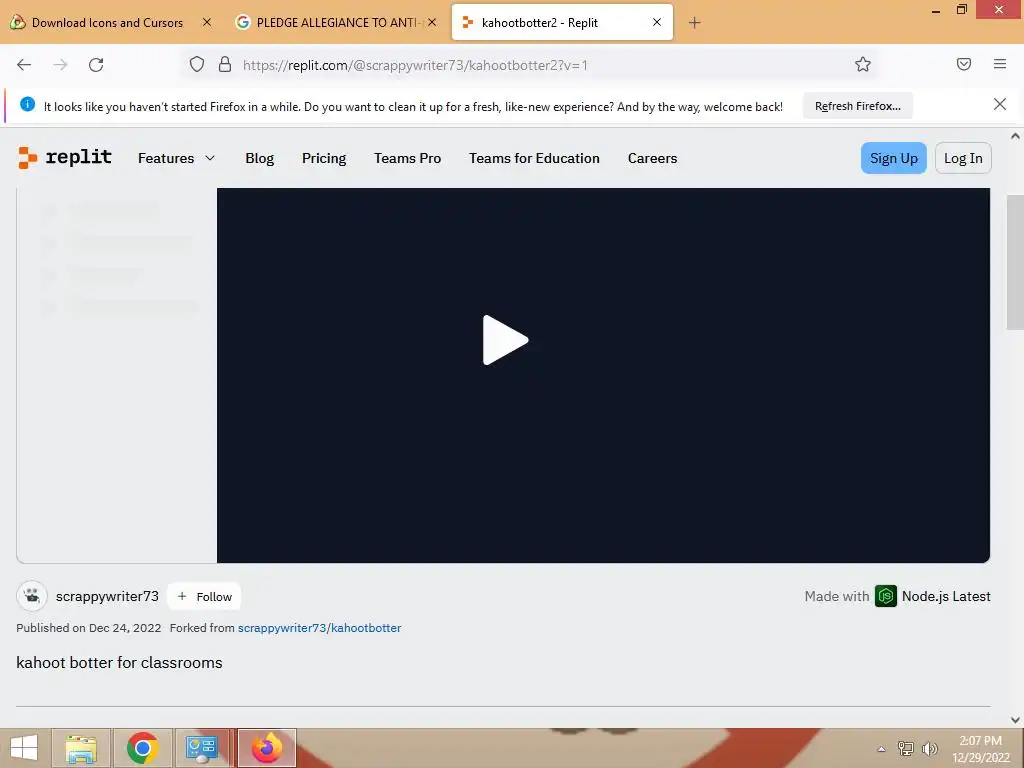Click the Firefox taskbar icon
The width and height of the screenshot is (1024, 768).
pos(266,748)
